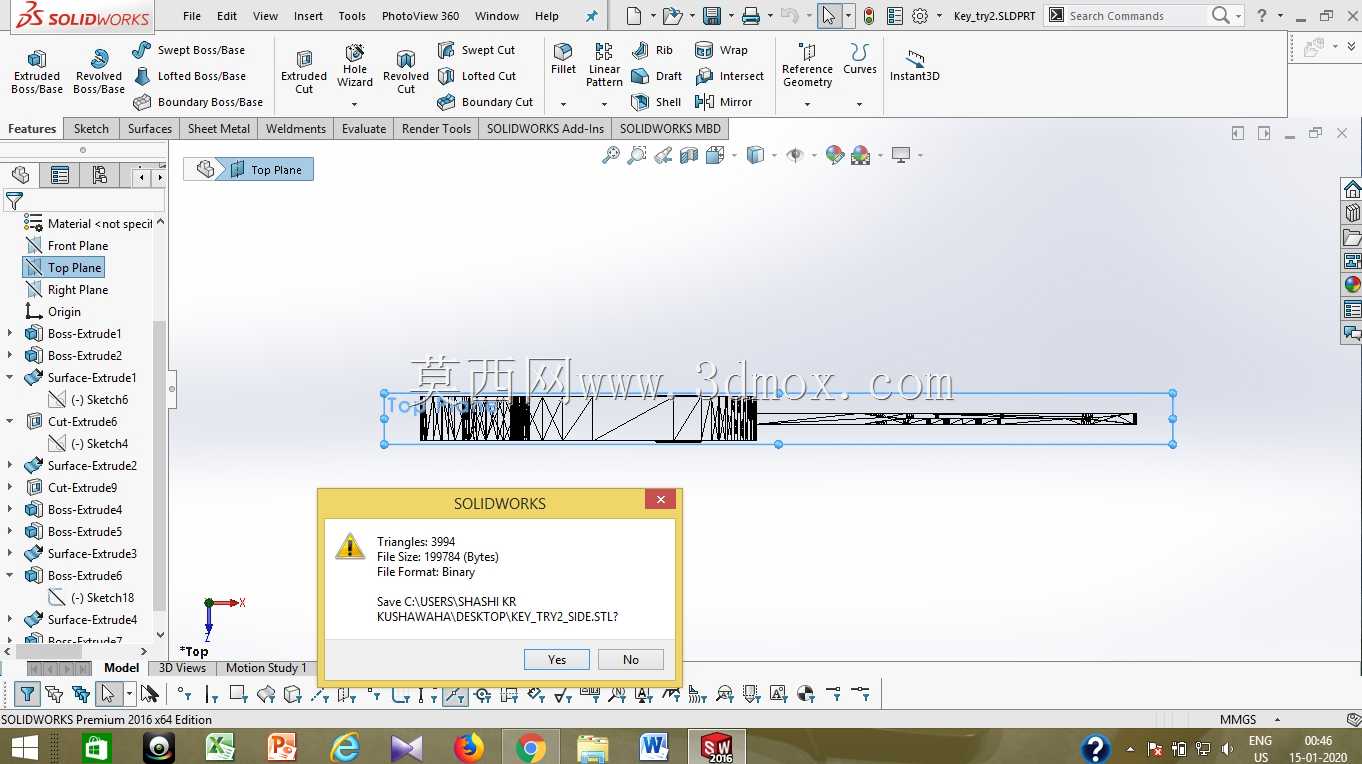Viewport: 1362px width, 764px height.
Task: Click the filter funnel in feature tree
Action: pyautogui.click(x=14, y=201)
